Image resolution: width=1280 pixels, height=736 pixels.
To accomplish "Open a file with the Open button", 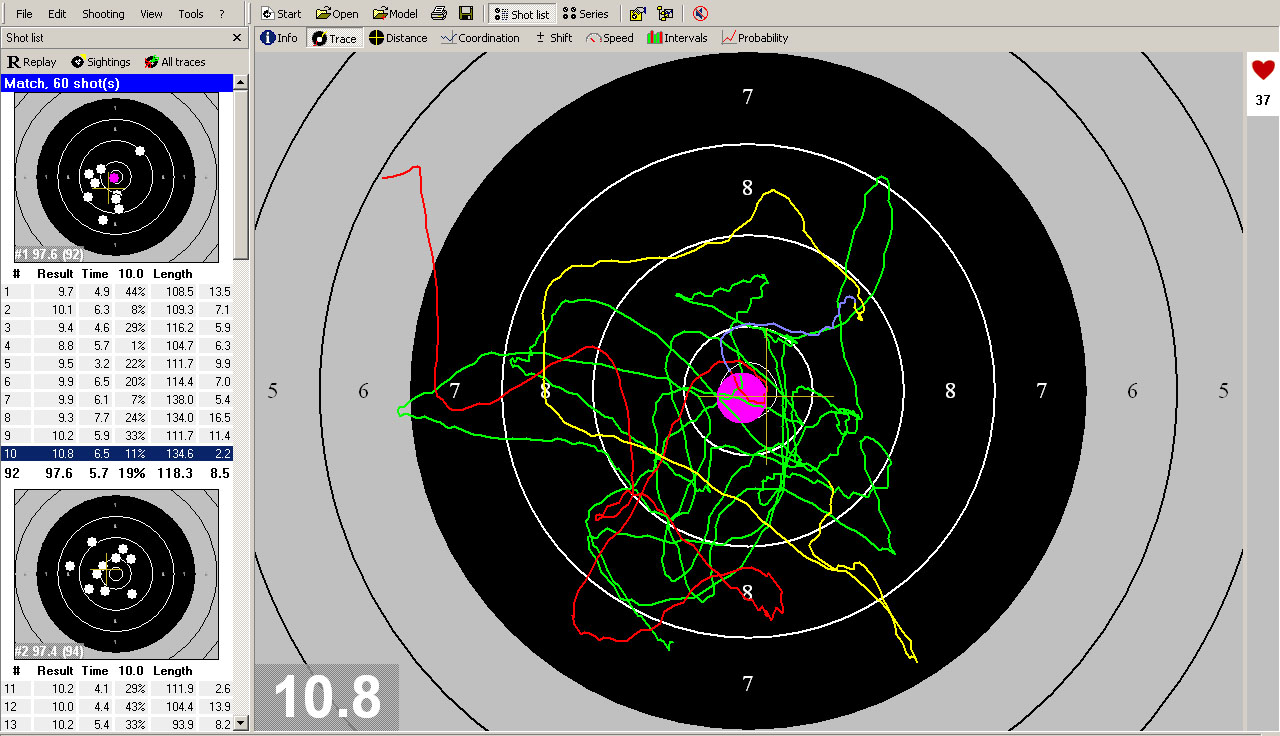I will point(338,14).
